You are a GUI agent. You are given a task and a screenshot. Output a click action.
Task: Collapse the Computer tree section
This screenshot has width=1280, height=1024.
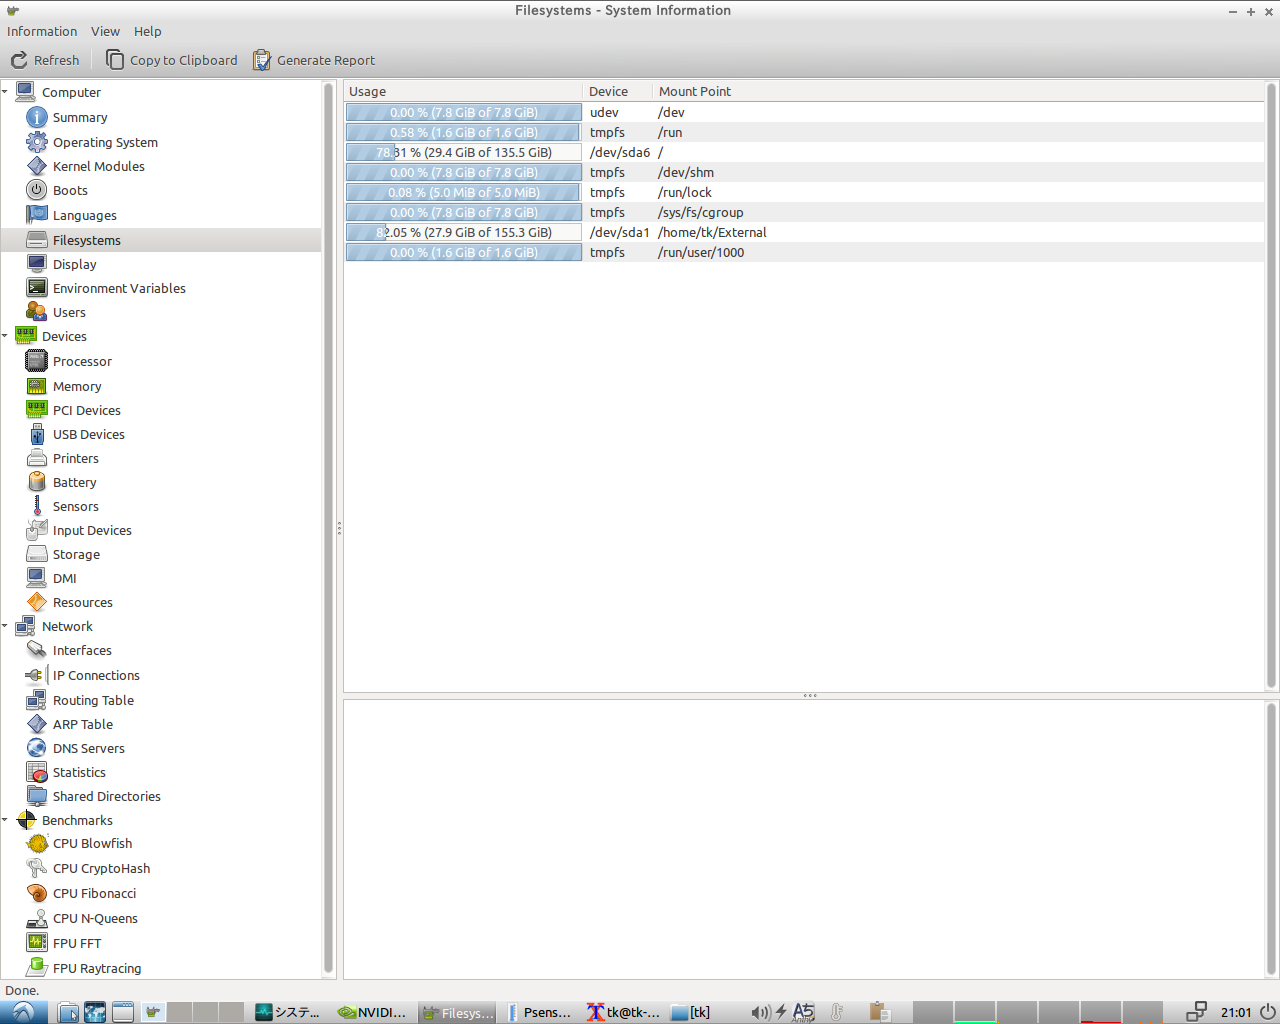pos(5,92)
